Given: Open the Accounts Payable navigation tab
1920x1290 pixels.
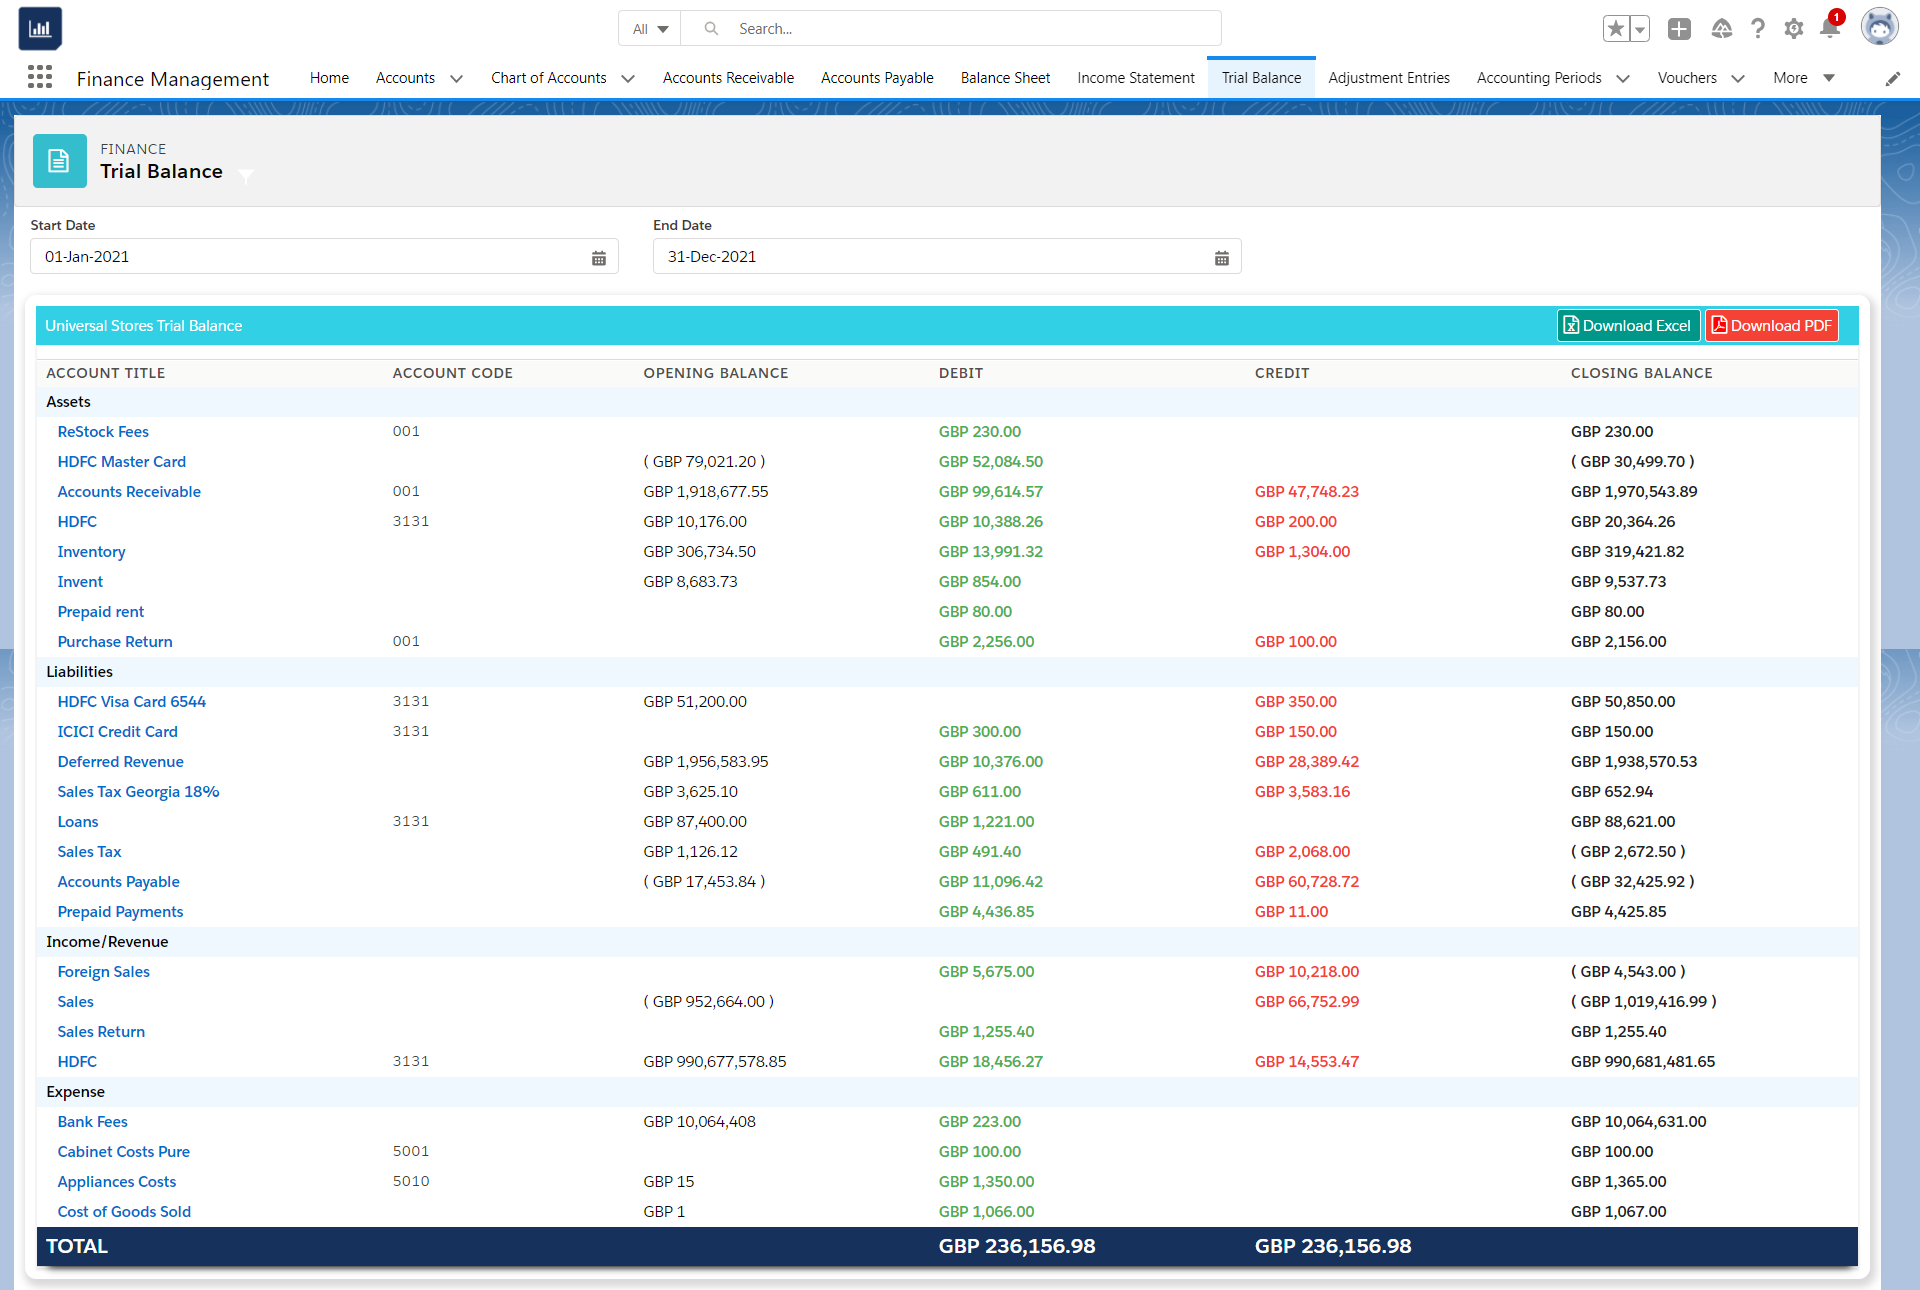Looking at the screenshot, I should point(877,78).
